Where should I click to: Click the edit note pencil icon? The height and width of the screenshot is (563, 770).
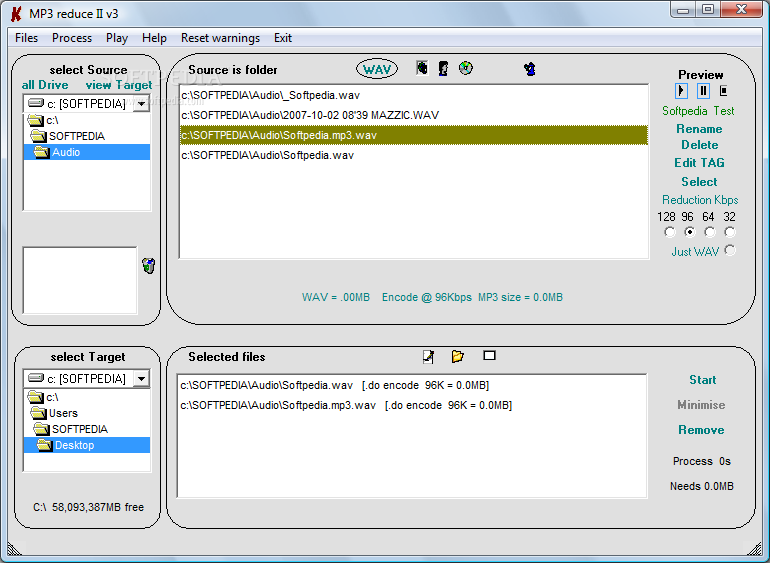[x=428, y=357]
